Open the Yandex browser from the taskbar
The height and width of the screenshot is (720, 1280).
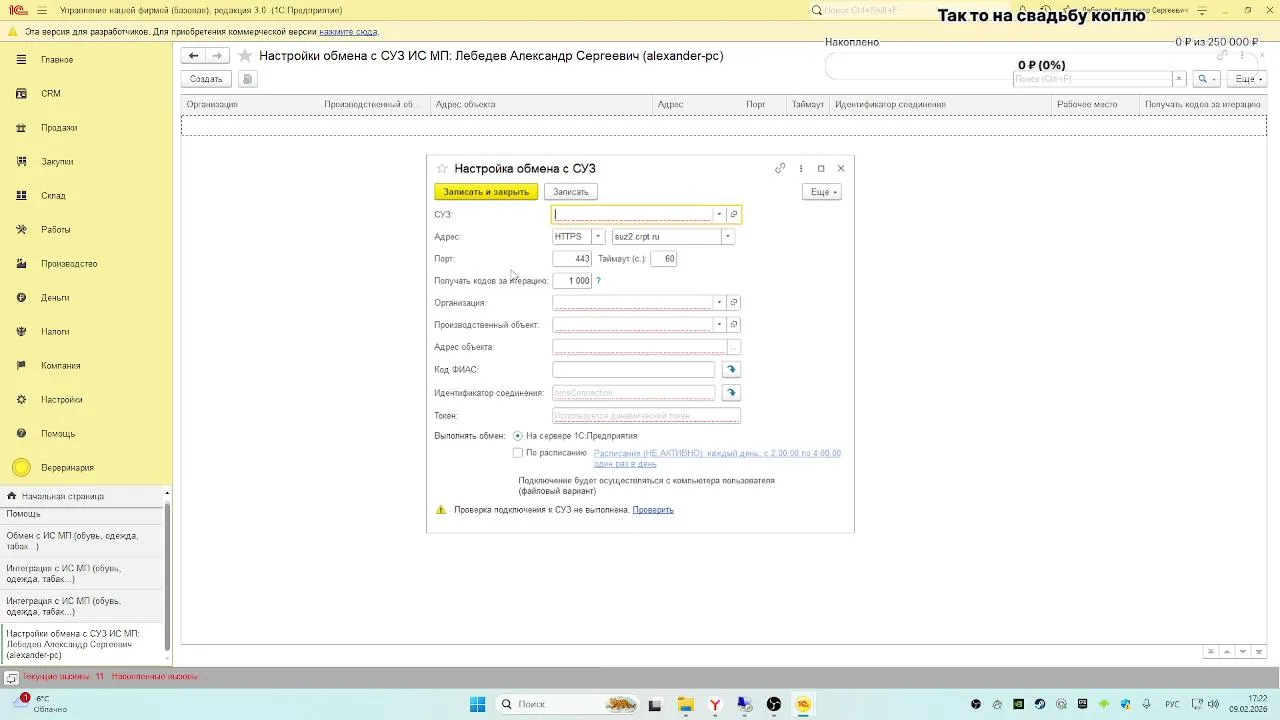pos(715,704)
